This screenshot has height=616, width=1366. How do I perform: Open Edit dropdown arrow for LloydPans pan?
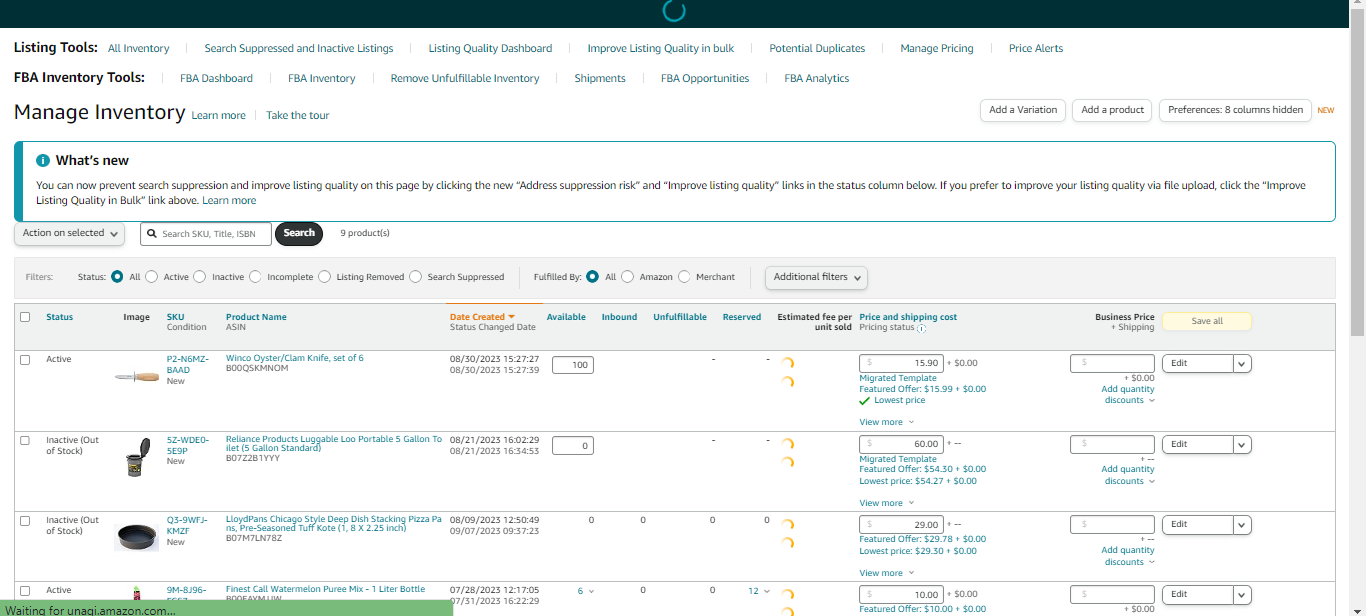tap(1242, 525)
